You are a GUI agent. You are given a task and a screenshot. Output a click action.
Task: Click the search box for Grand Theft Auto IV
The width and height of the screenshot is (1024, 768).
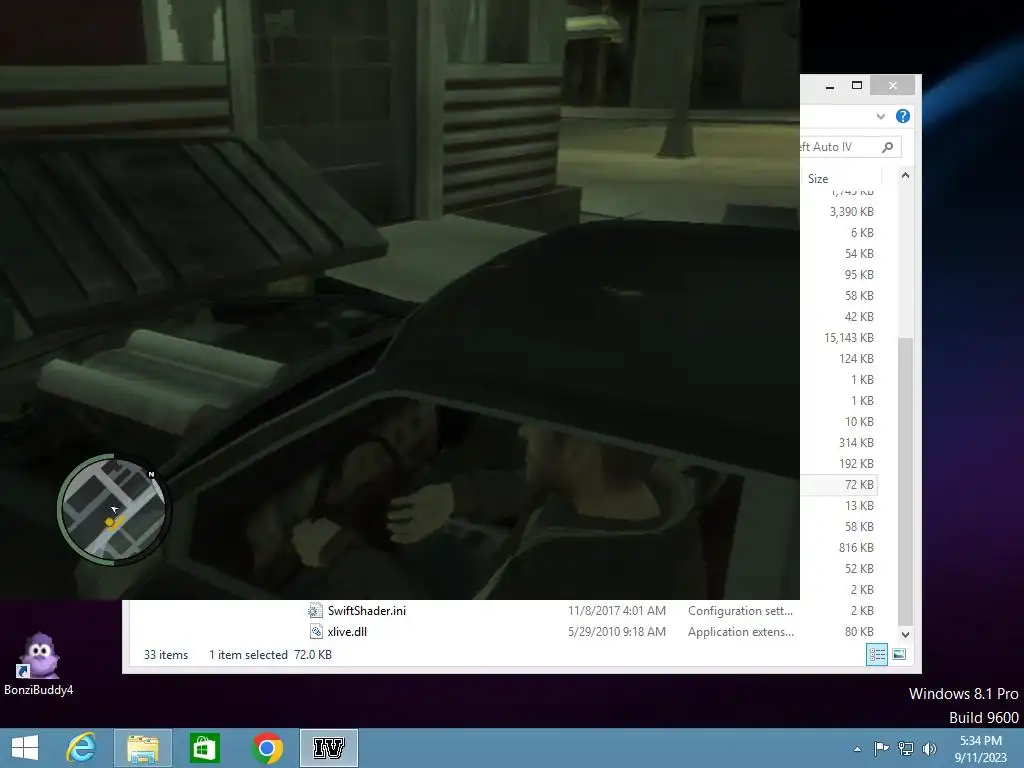(x=850, y=147)
